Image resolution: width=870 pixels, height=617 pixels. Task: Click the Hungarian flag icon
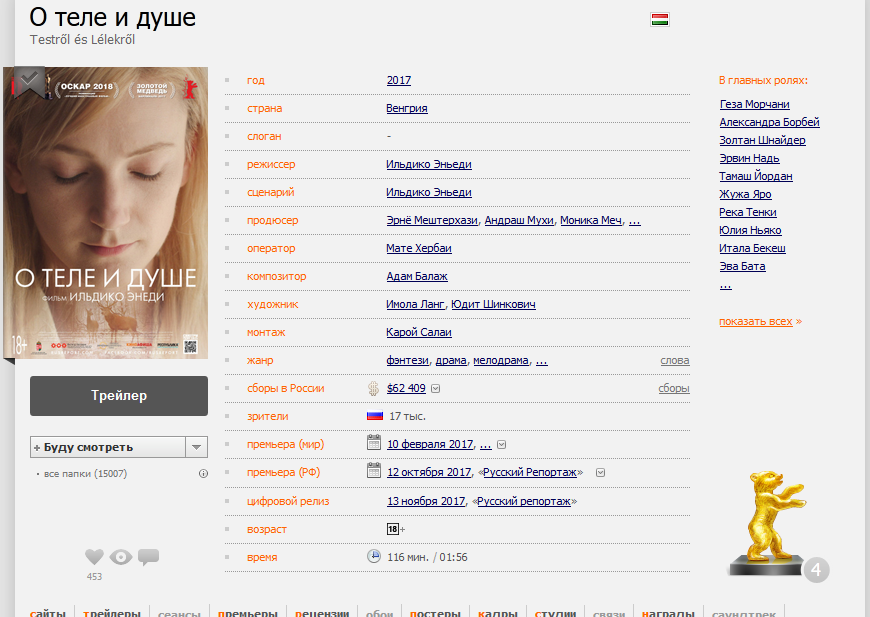pos(659,19)
